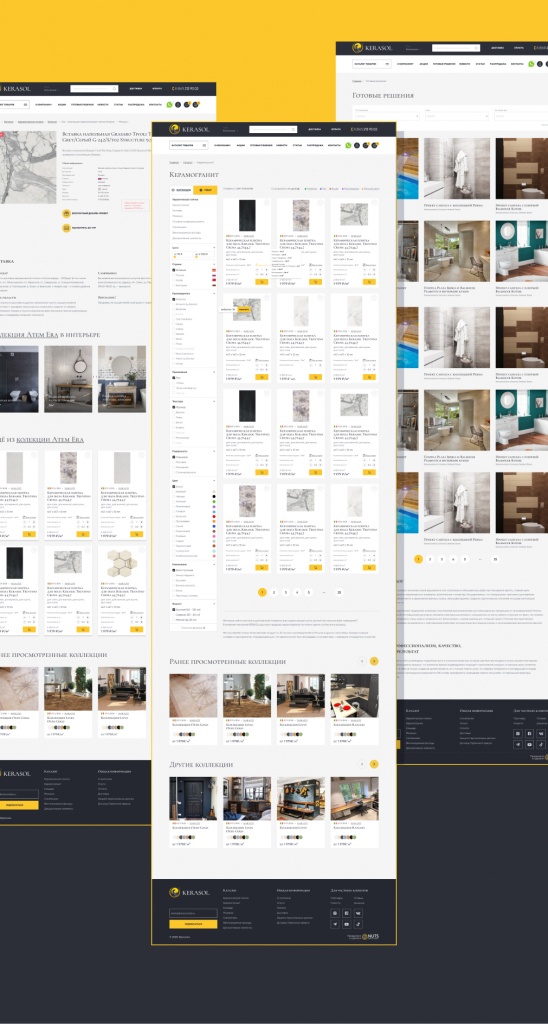This screenshot has width=548, height=1024.
Task: Collapse the Цена filter section
Action: tap(214, 248)
